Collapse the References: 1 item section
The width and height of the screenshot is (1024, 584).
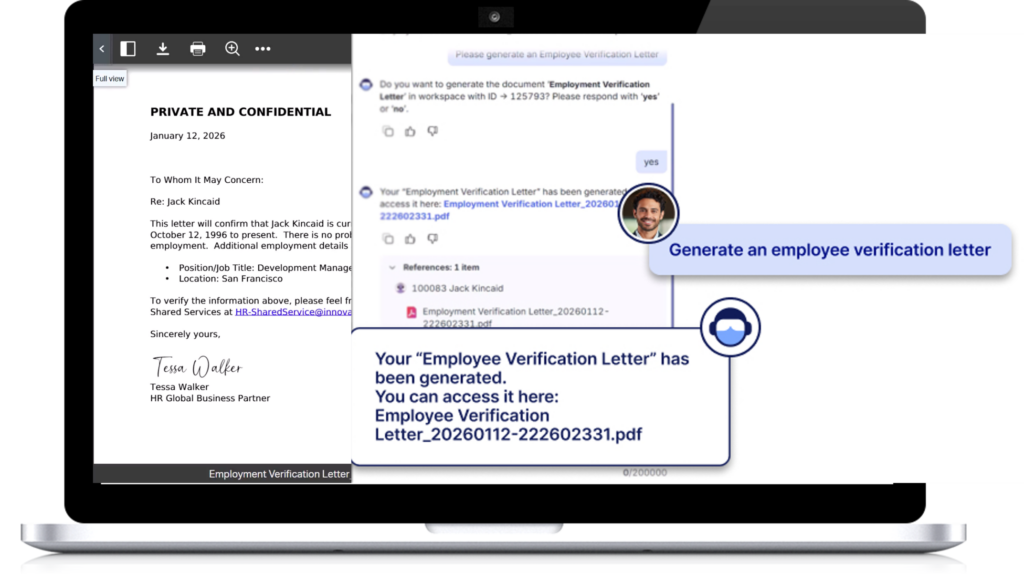[392, 267]
